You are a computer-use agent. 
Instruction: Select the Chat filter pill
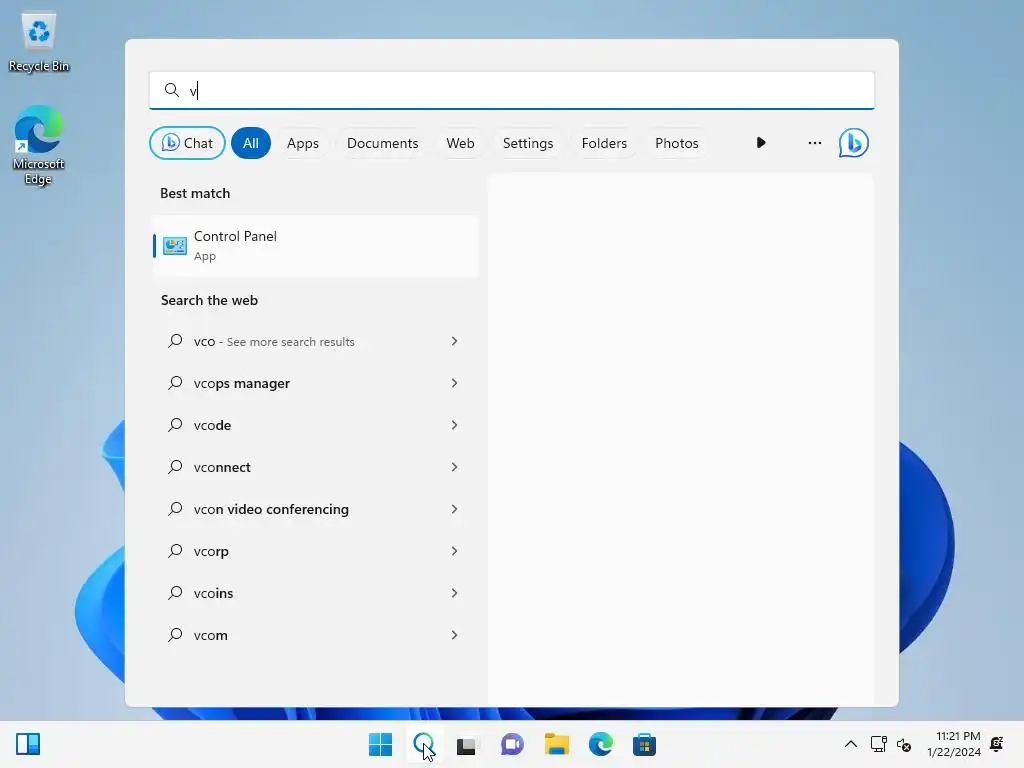pyautogui.click(x=187, y=143)
